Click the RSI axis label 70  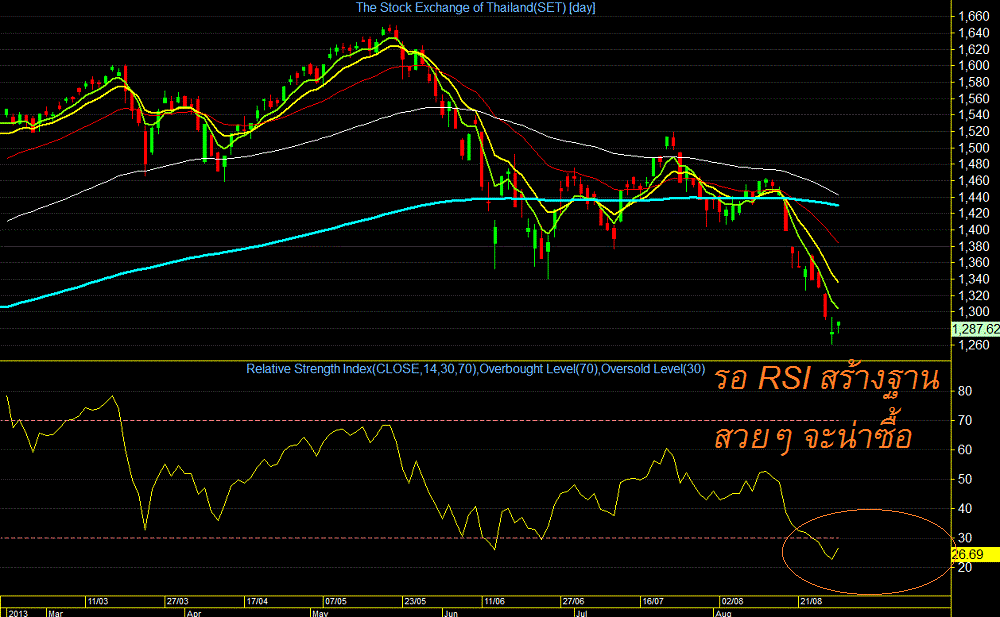pos(965,420)
